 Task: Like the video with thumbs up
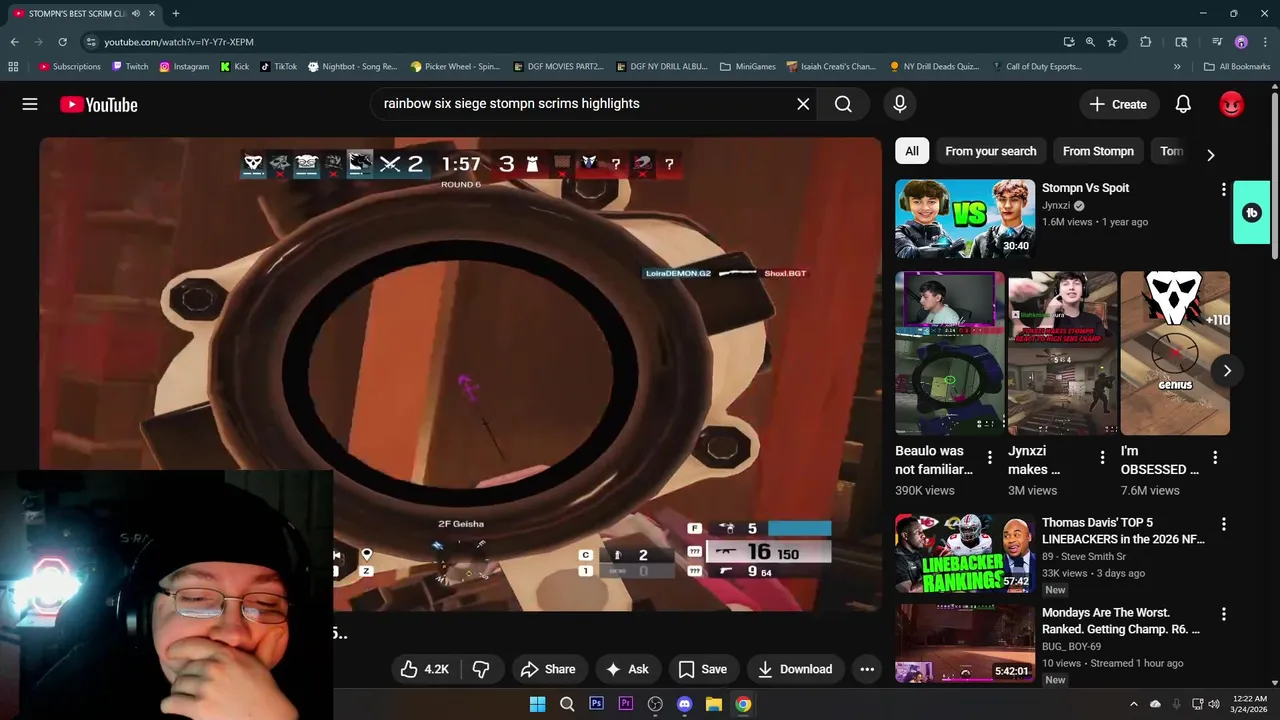click(425, 669)
